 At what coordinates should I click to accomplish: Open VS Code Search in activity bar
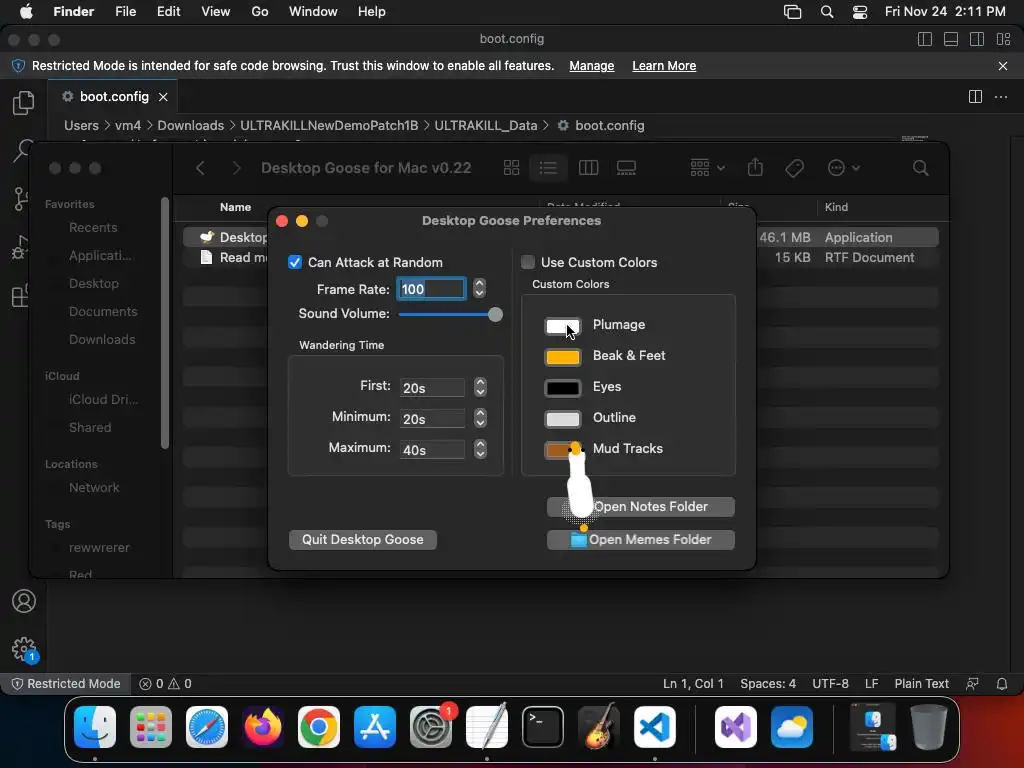point(24,150)
